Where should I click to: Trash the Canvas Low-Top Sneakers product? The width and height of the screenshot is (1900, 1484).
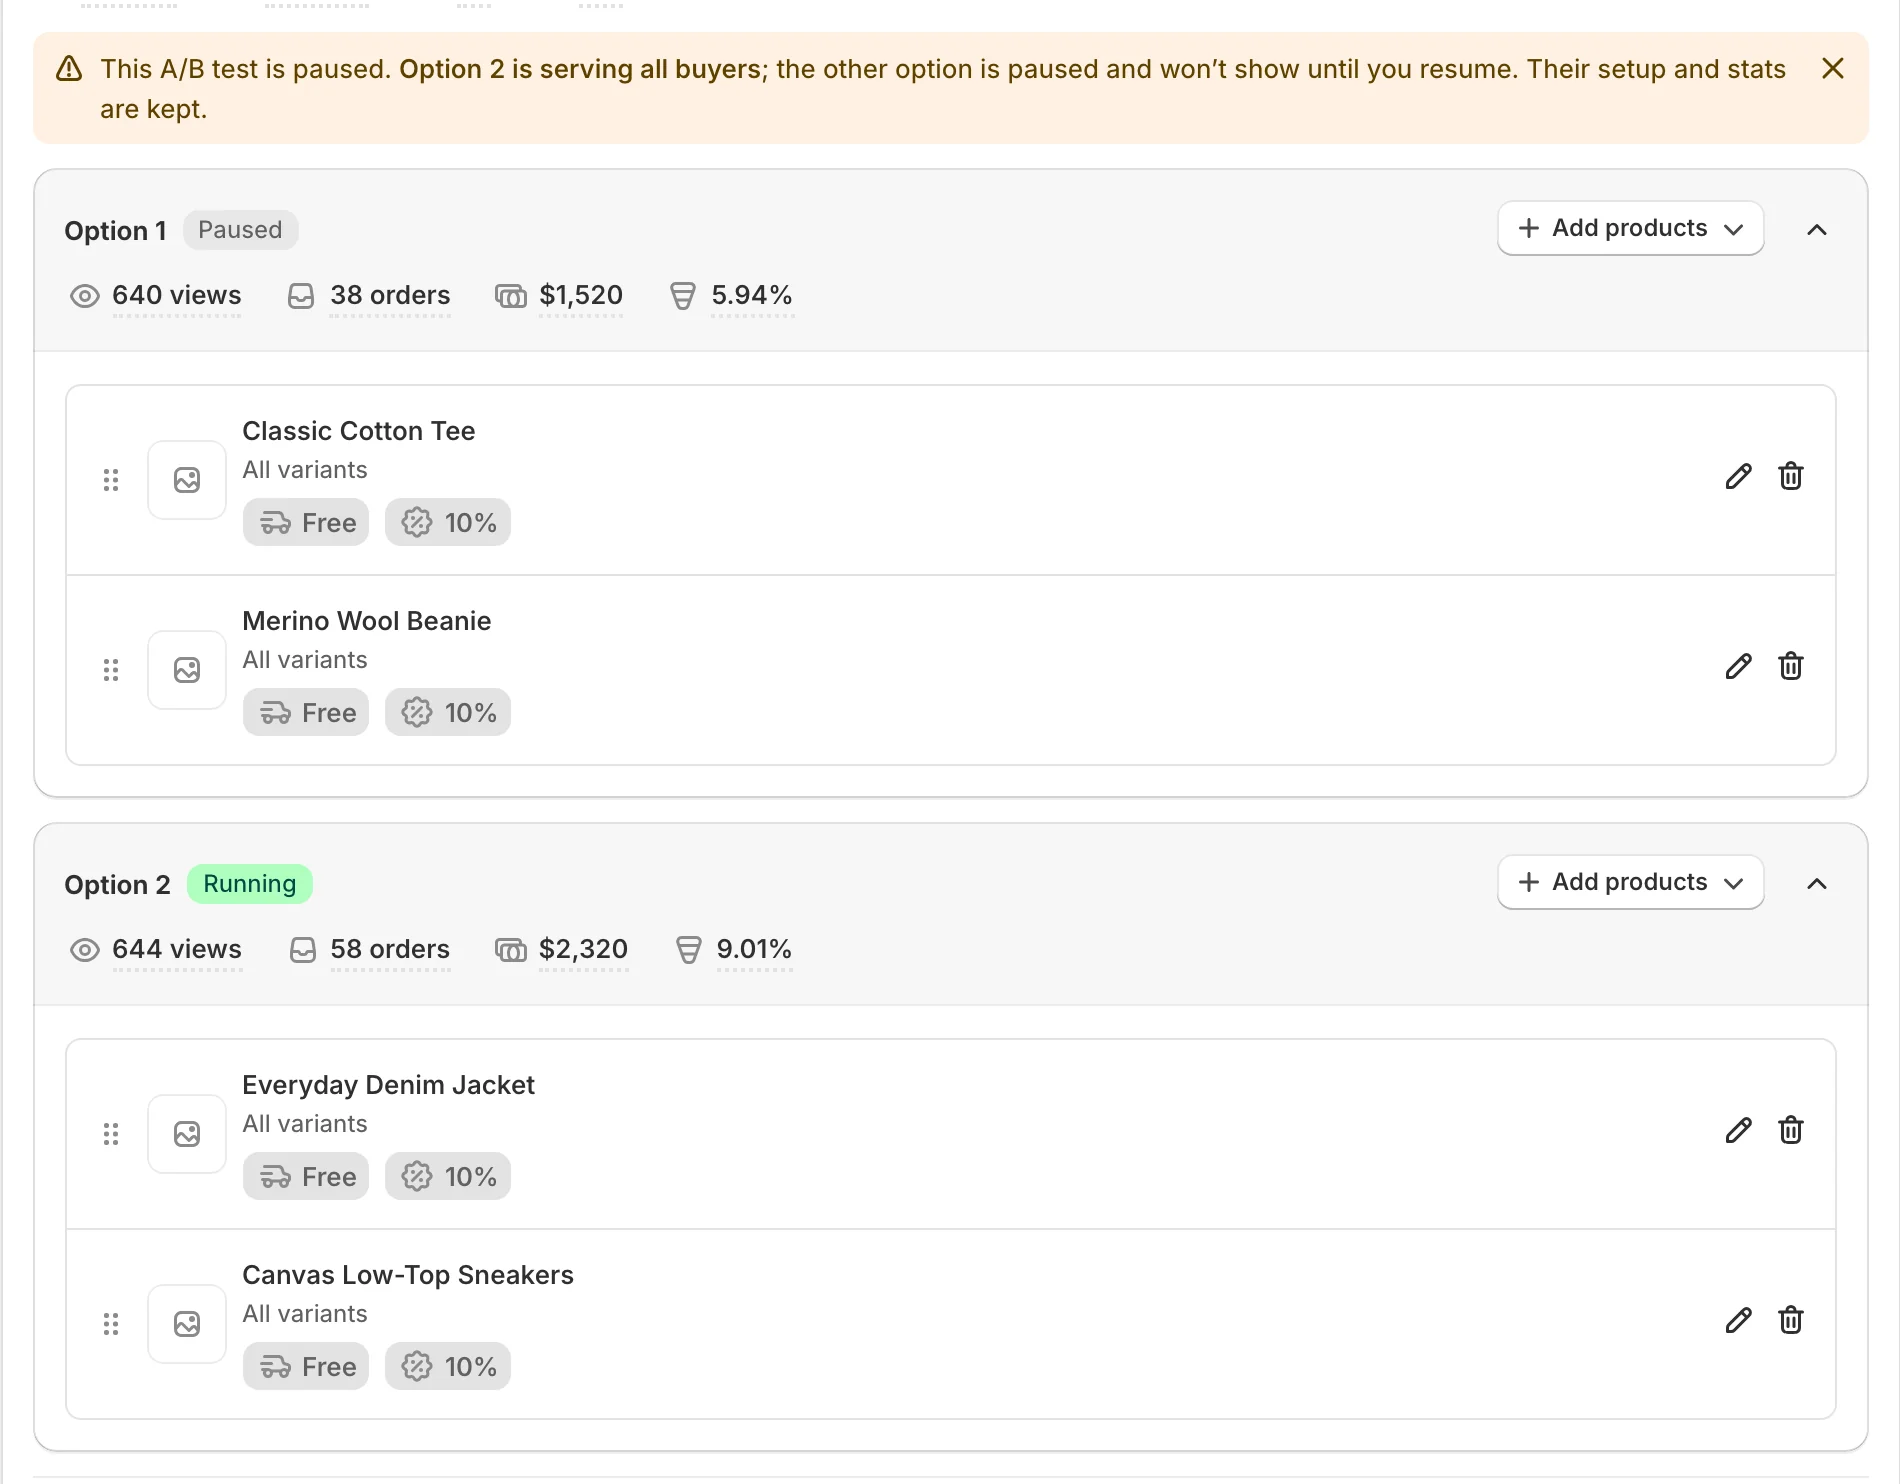coord(1791,1320)
